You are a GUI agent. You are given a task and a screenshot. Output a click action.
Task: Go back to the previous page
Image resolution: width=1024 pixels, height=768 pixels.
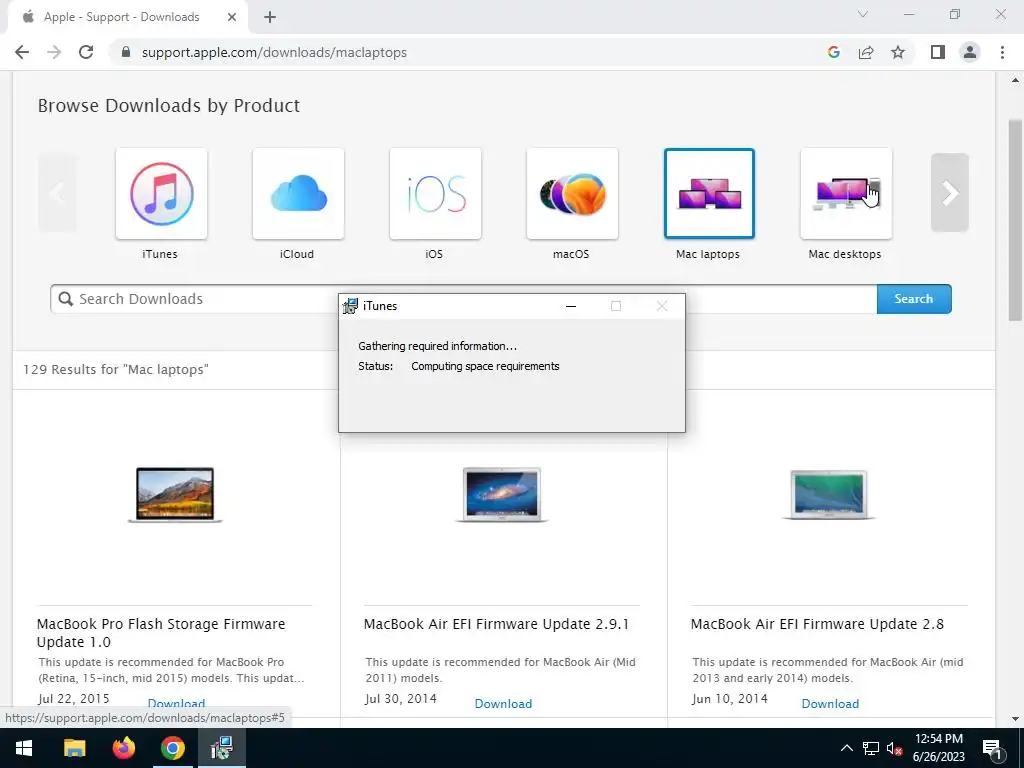point(22,52)
